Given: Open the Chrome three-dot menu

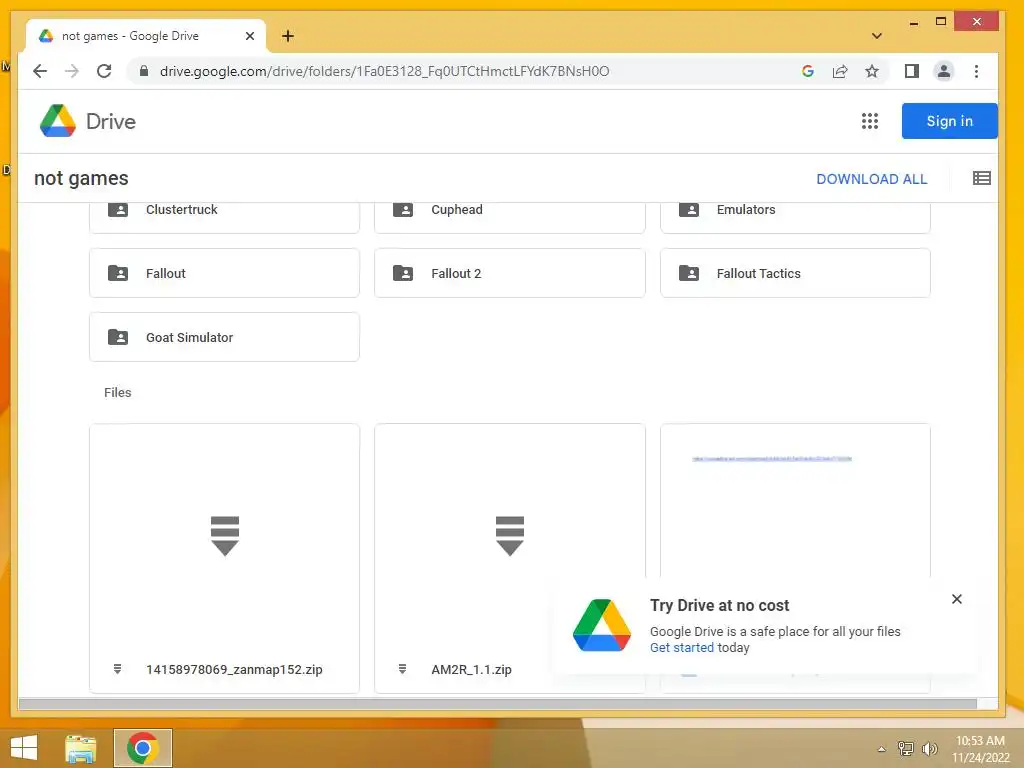Looking at the screenshot, I should pos(976,71).
